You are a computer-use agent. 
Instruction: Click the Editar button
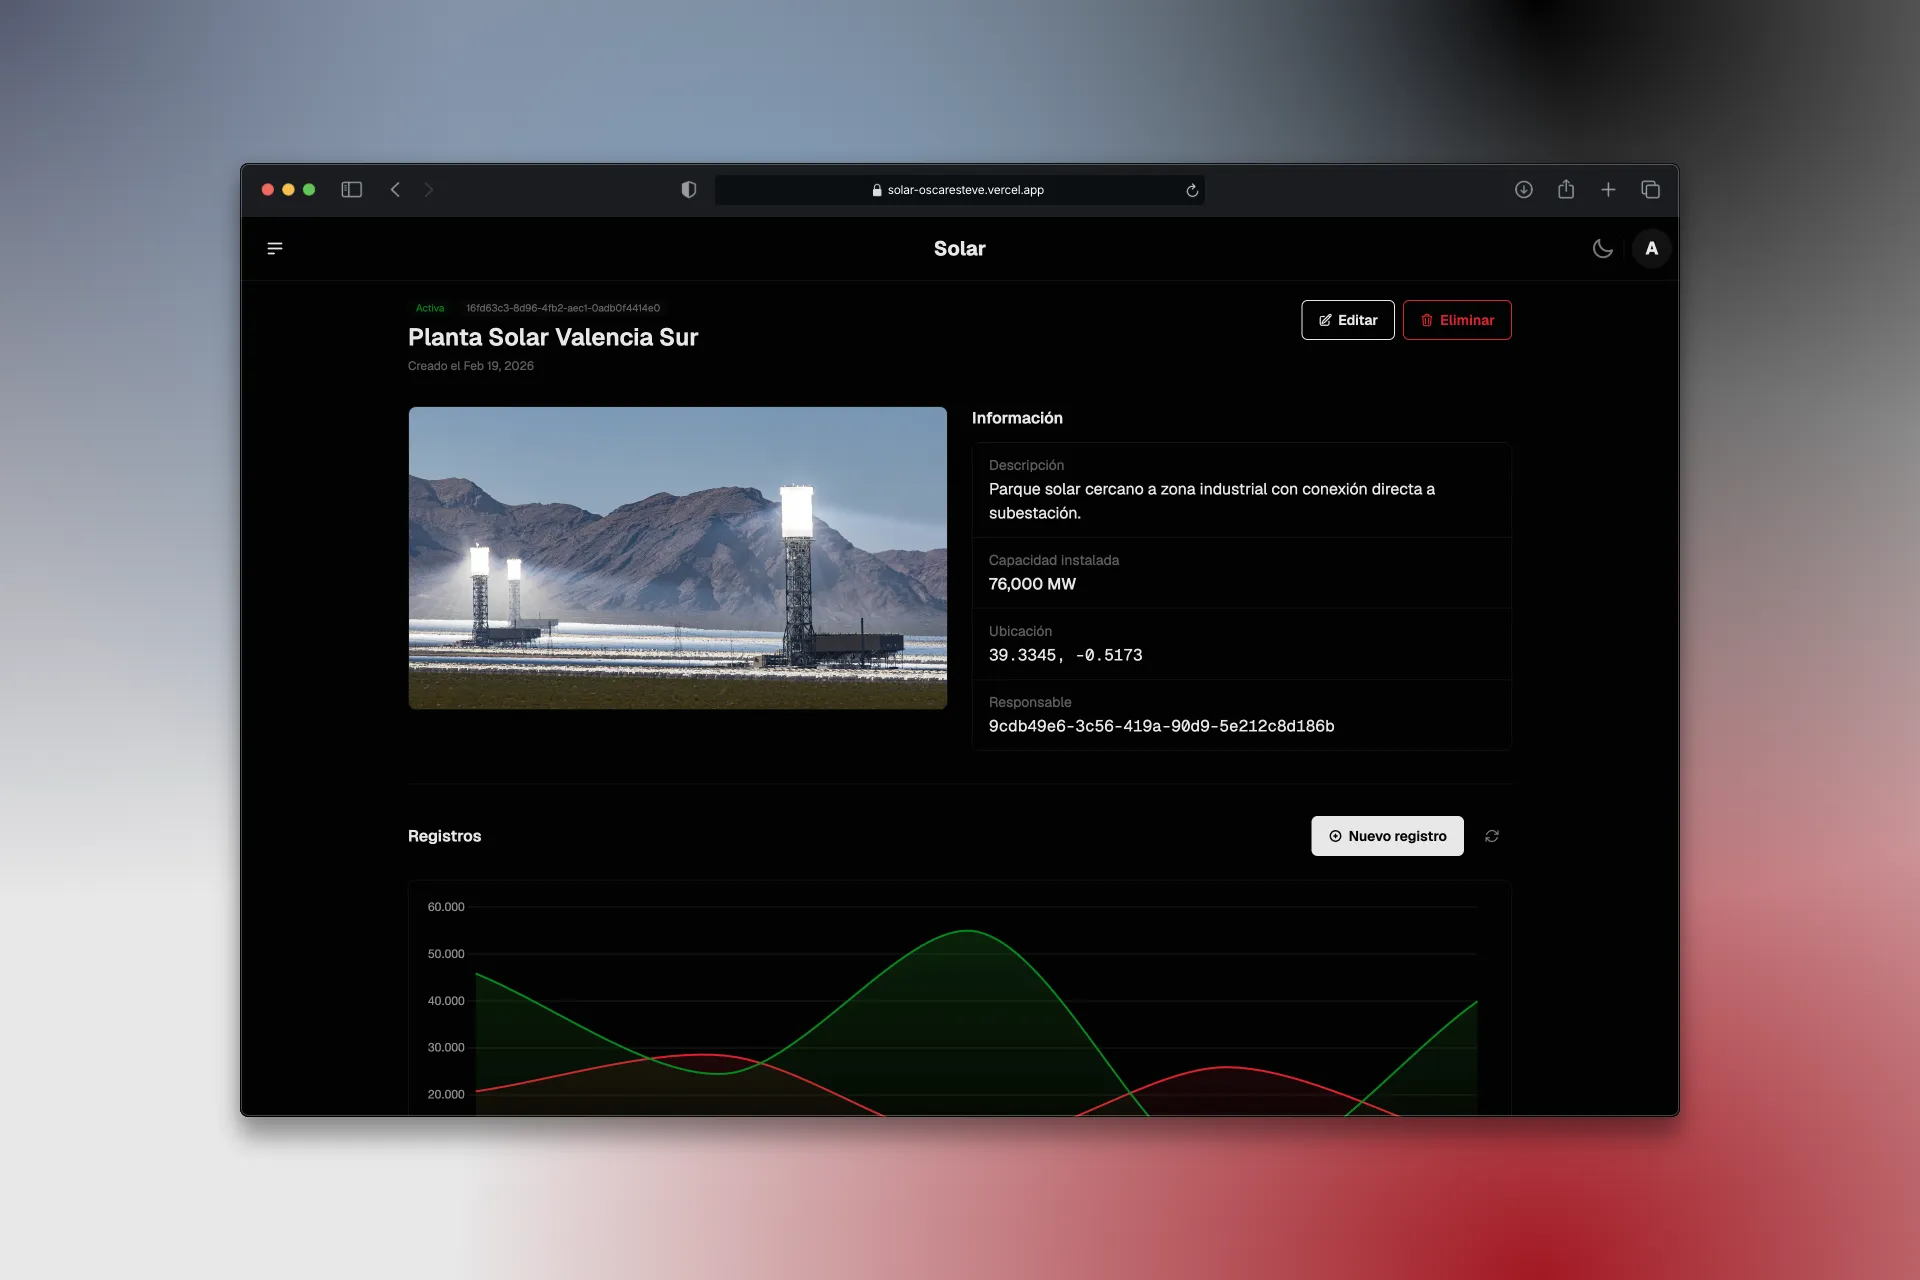pyautogui.click(x=1347, y=320)
